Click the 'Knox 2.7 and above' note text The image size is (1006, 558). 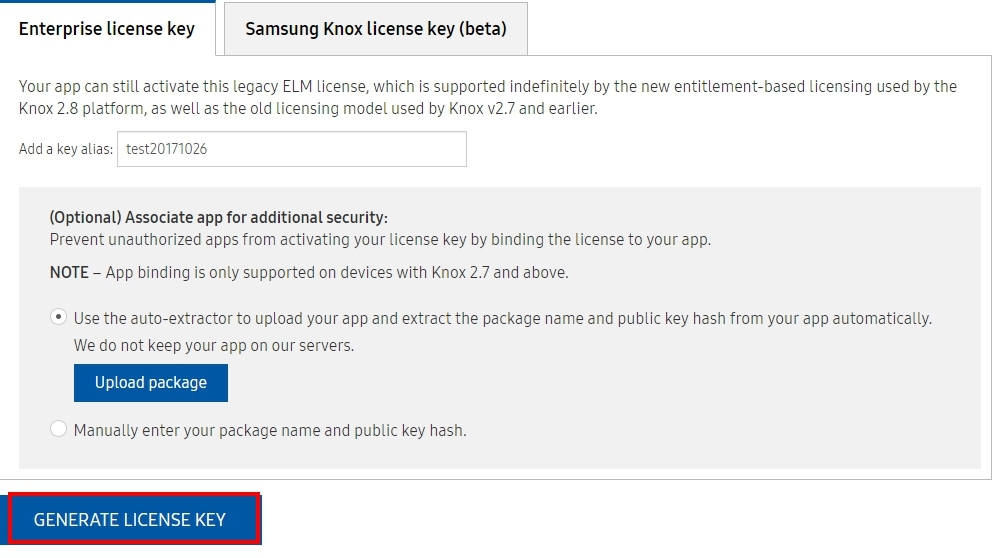click(499, 273)
